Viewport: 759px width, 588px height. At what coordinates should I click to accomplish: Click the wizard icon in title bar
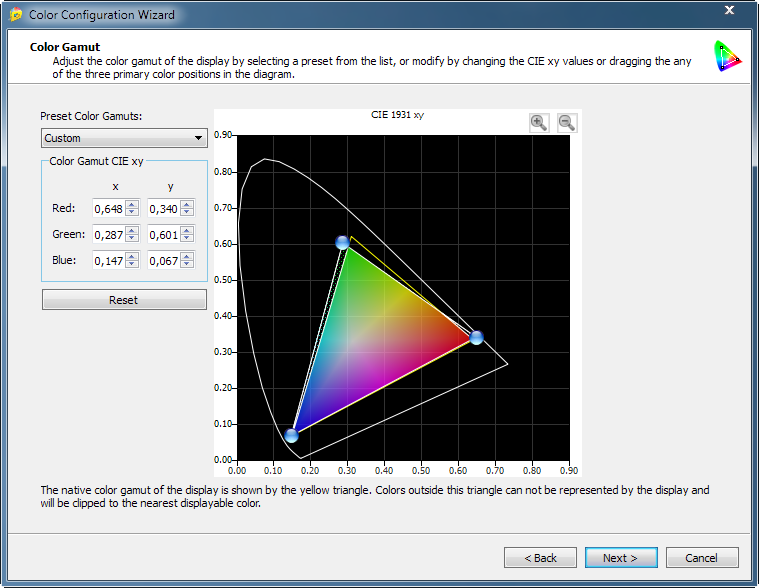click(x=15, y=15)
